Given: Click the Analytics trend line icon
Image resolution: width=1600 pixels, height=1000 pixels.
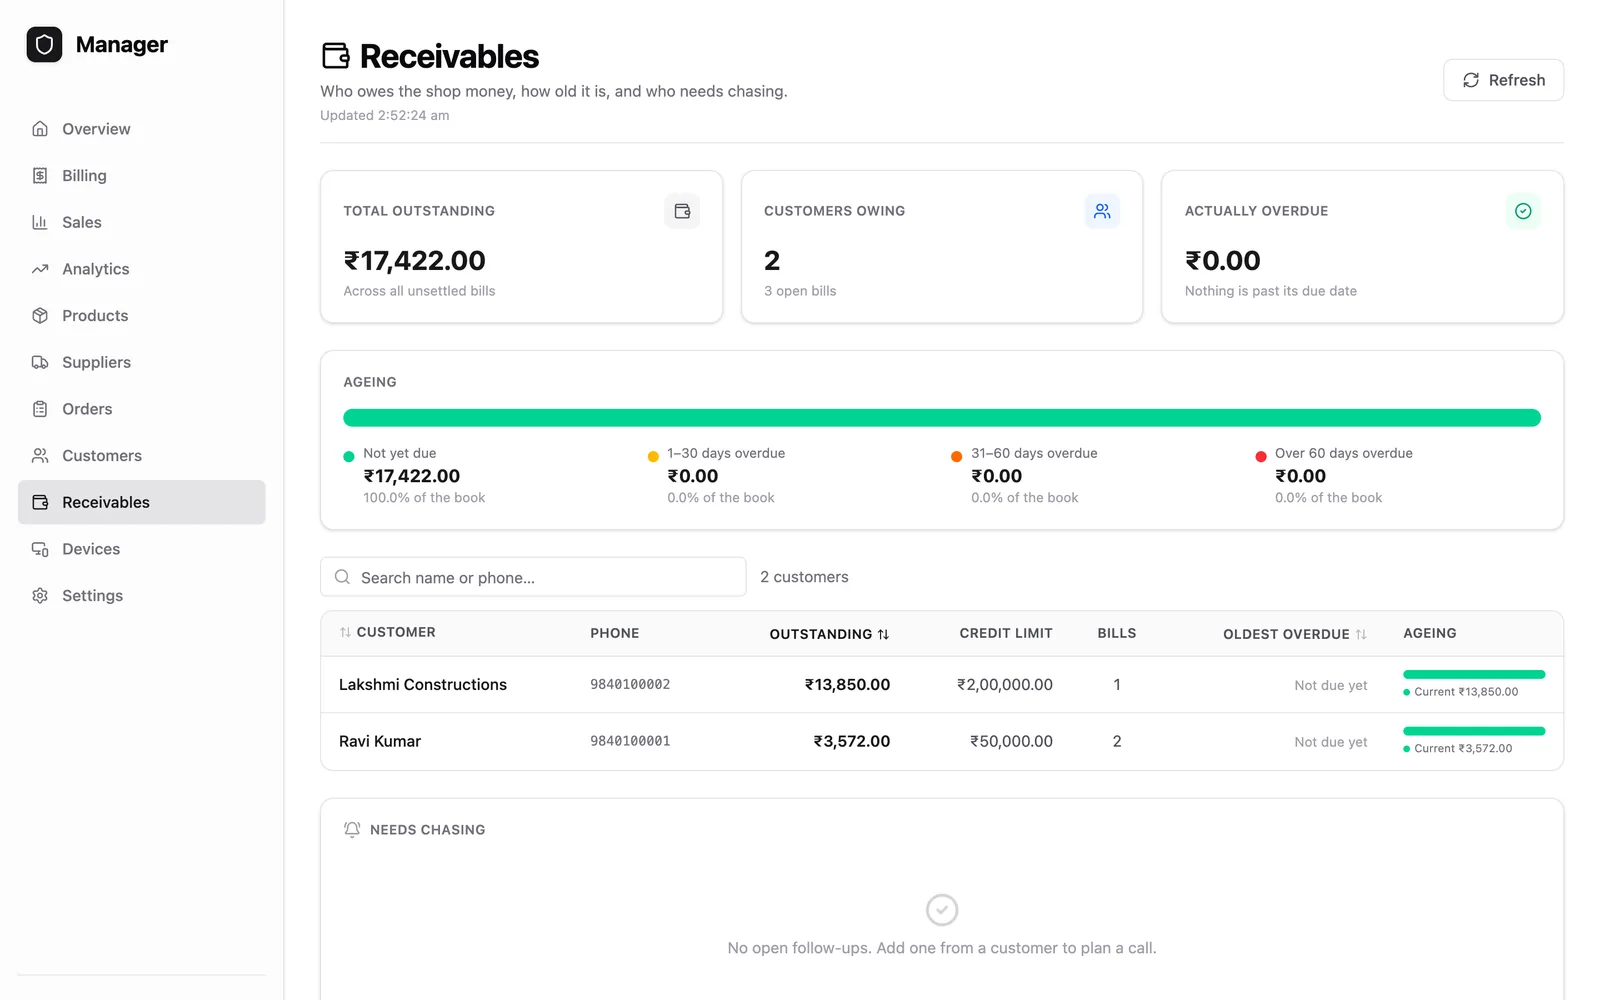Looking at the screenshot, I should [x=40, y=269].
